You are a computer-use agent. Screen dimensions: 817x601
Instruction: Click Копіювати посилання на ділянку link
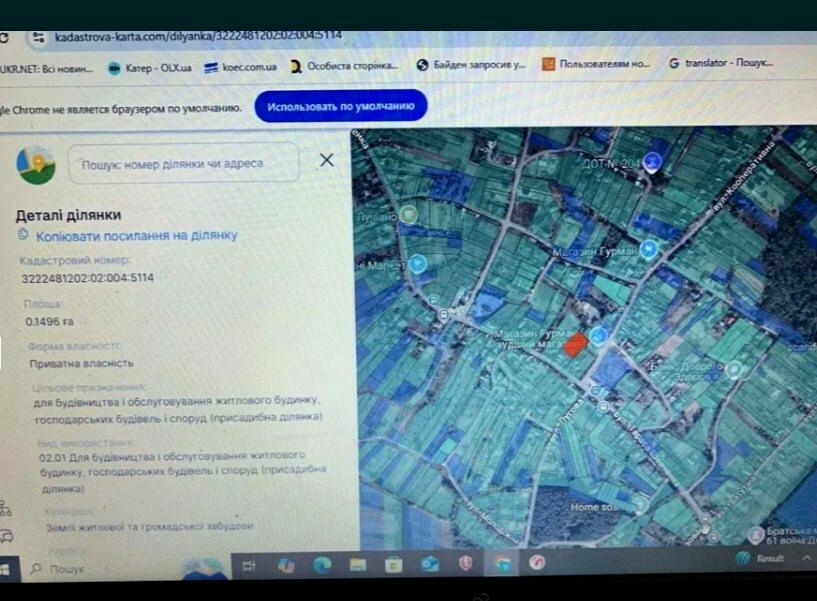[x=137, y=235]
